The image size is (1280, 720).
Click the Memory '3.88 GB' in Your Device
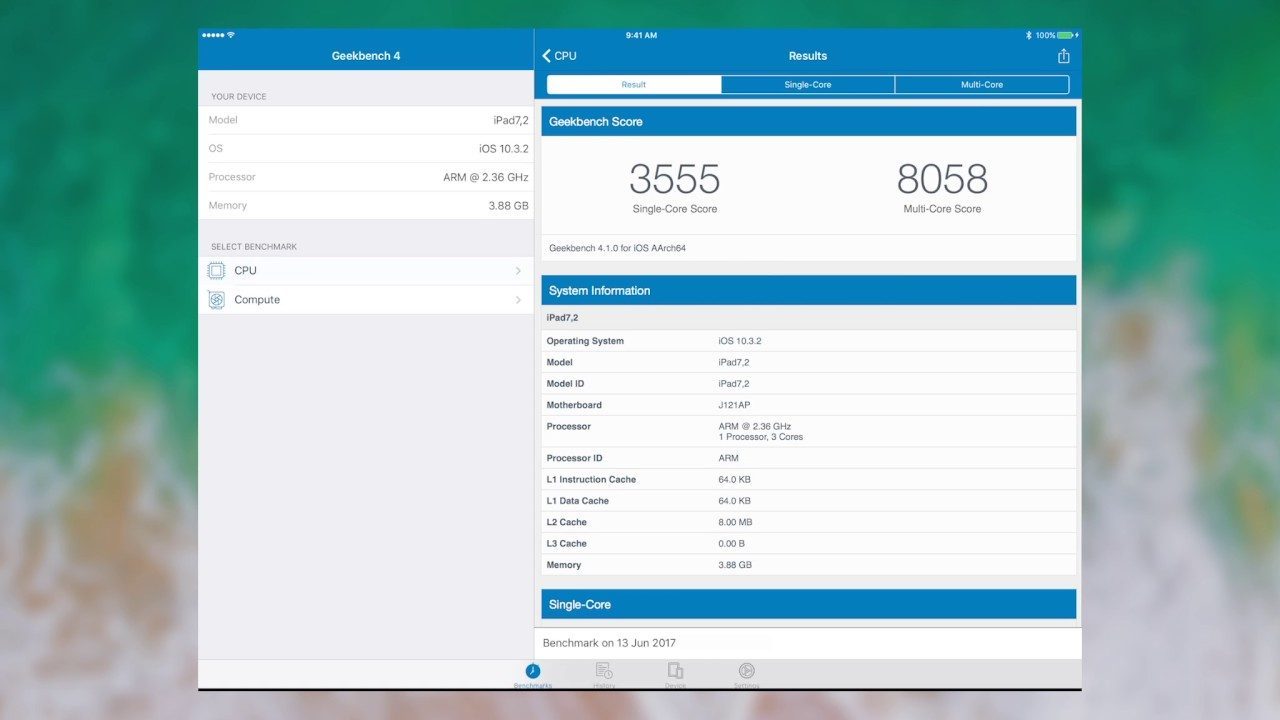click(508, 206)
